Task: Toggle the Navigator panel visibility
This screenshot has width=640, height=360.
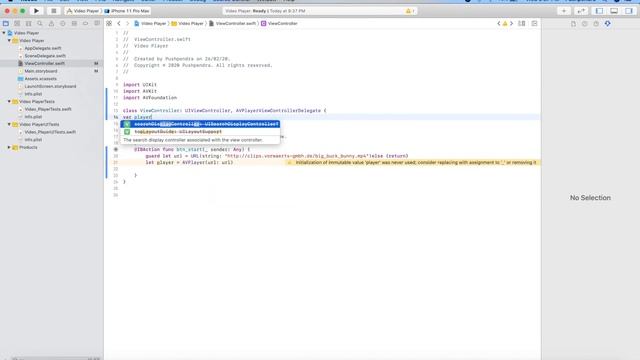Action: tap(599, 11)
